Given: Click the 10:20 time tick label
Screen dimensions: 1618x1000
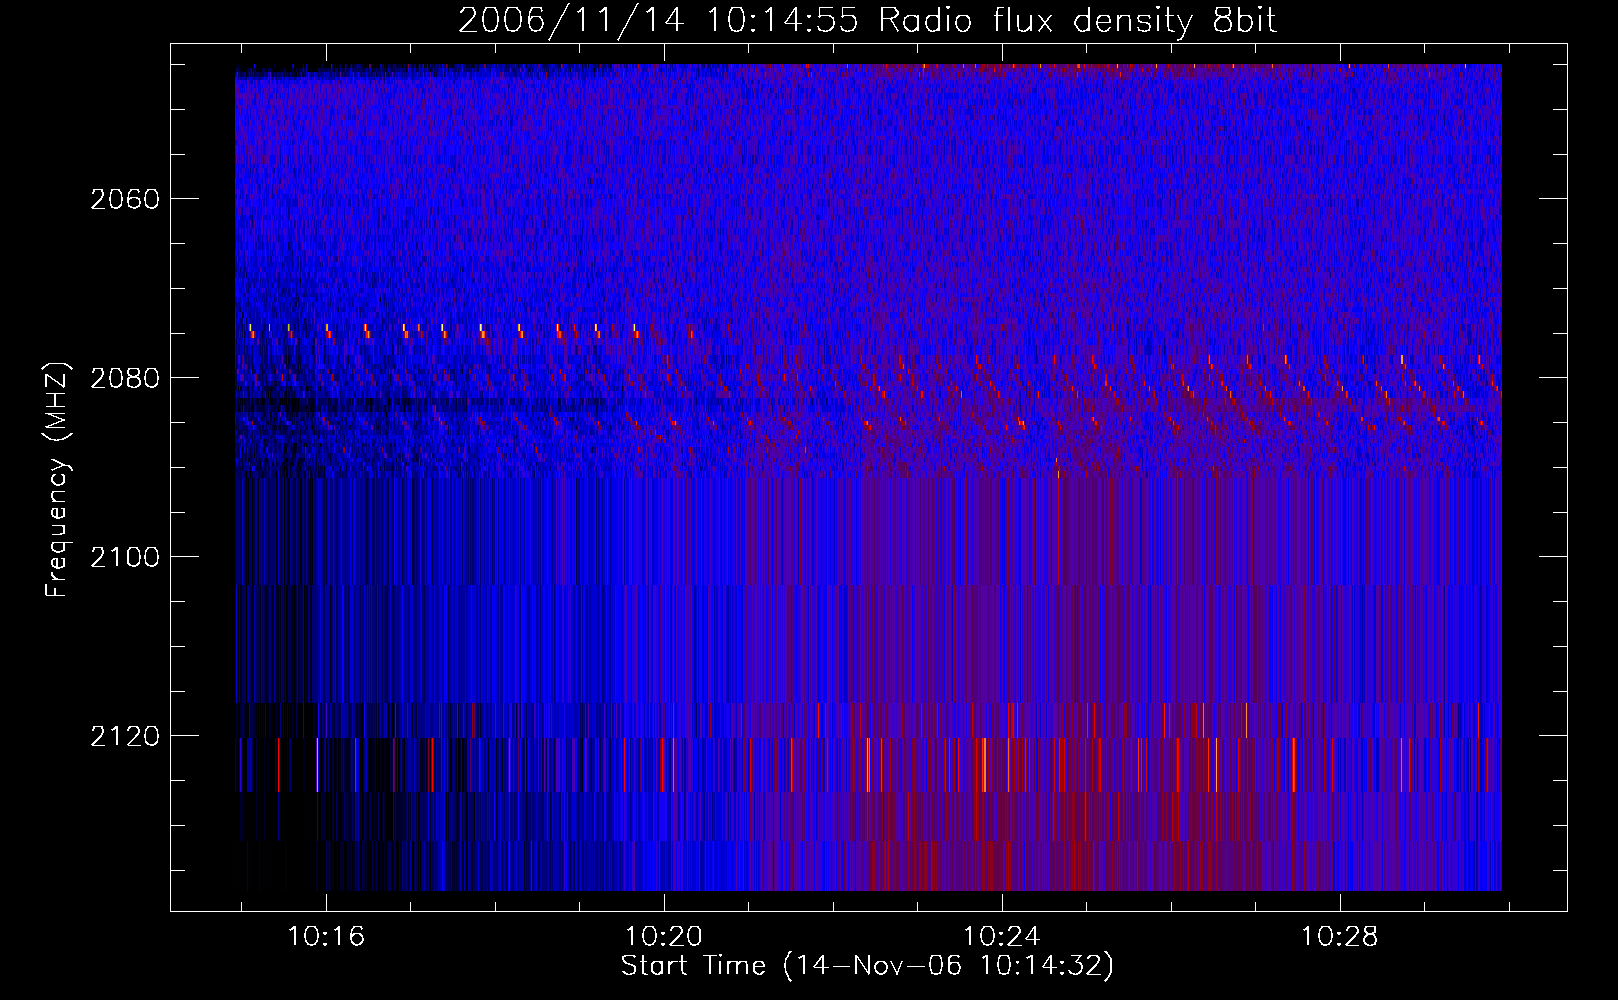Looking at the screenshot, I should pos(664,937).
